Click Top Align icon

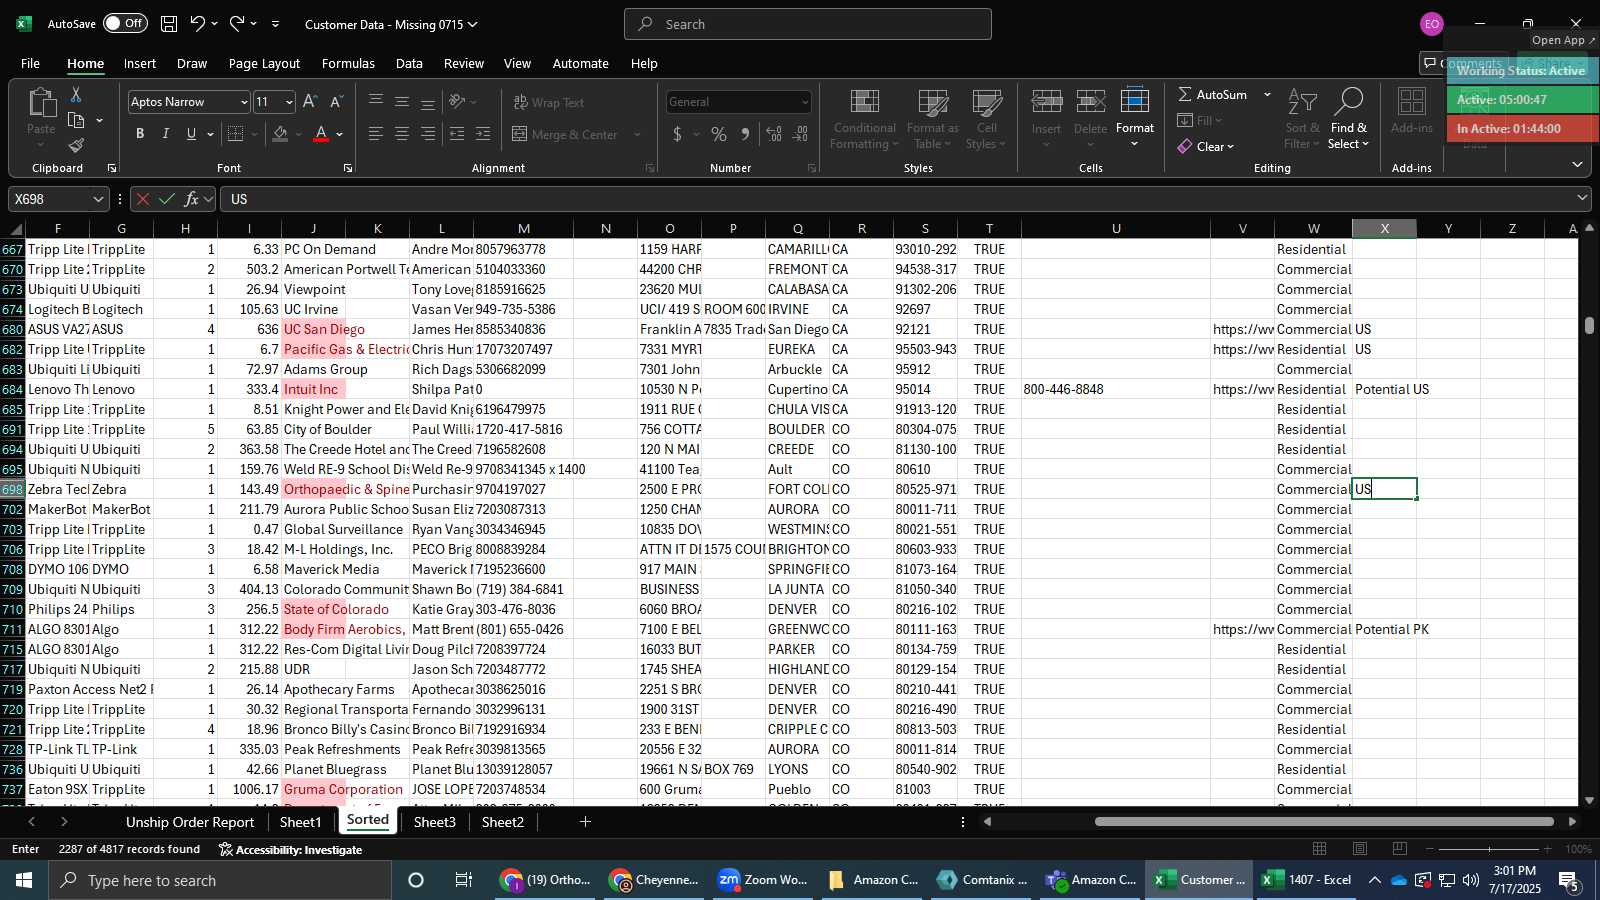tap(376, 101)
